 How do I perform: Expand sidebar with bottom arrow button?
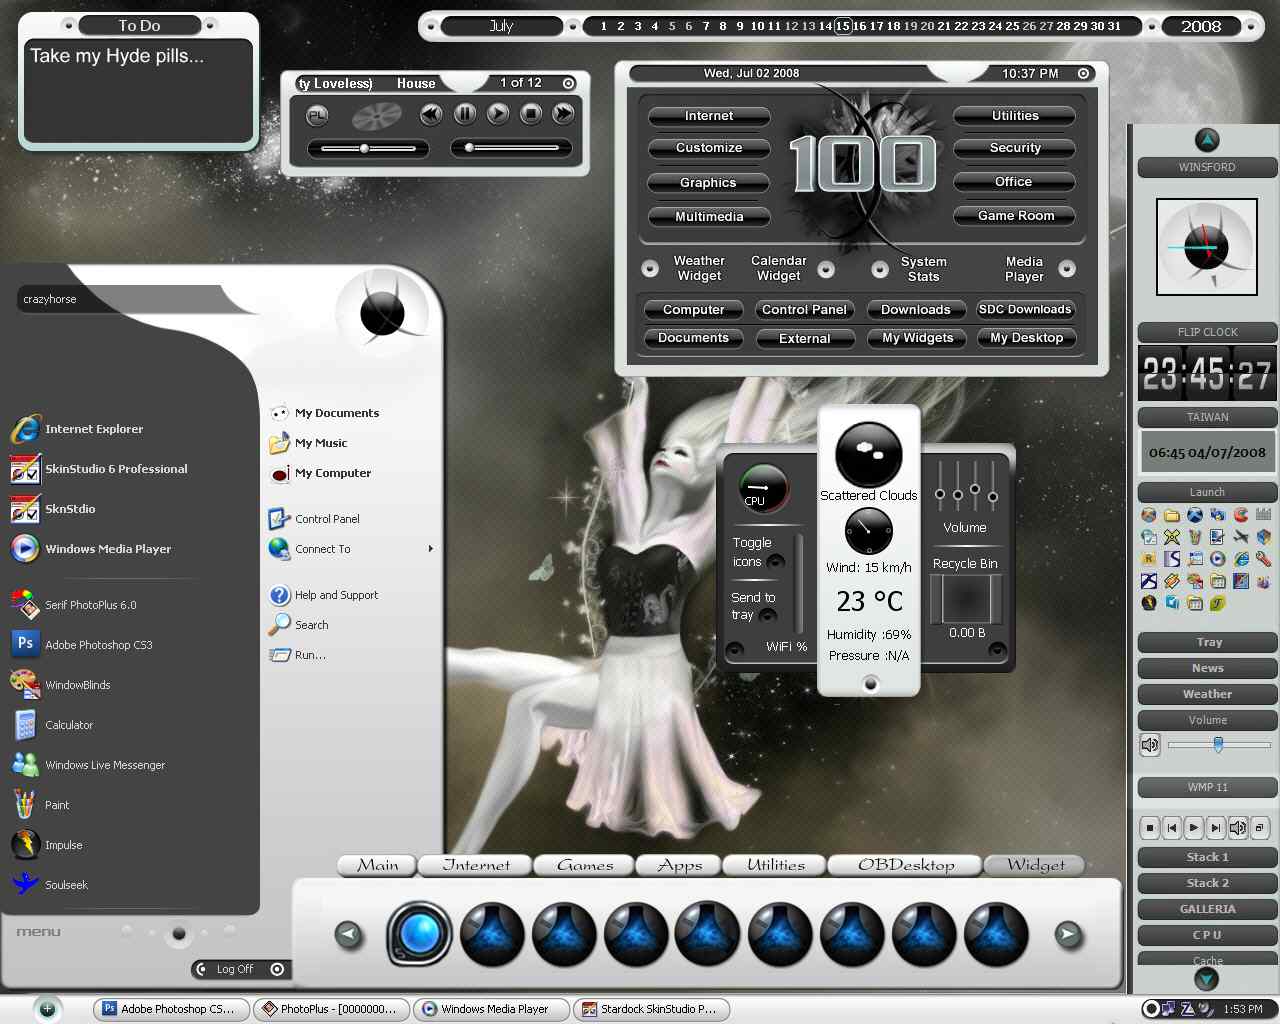[1207, 980]
